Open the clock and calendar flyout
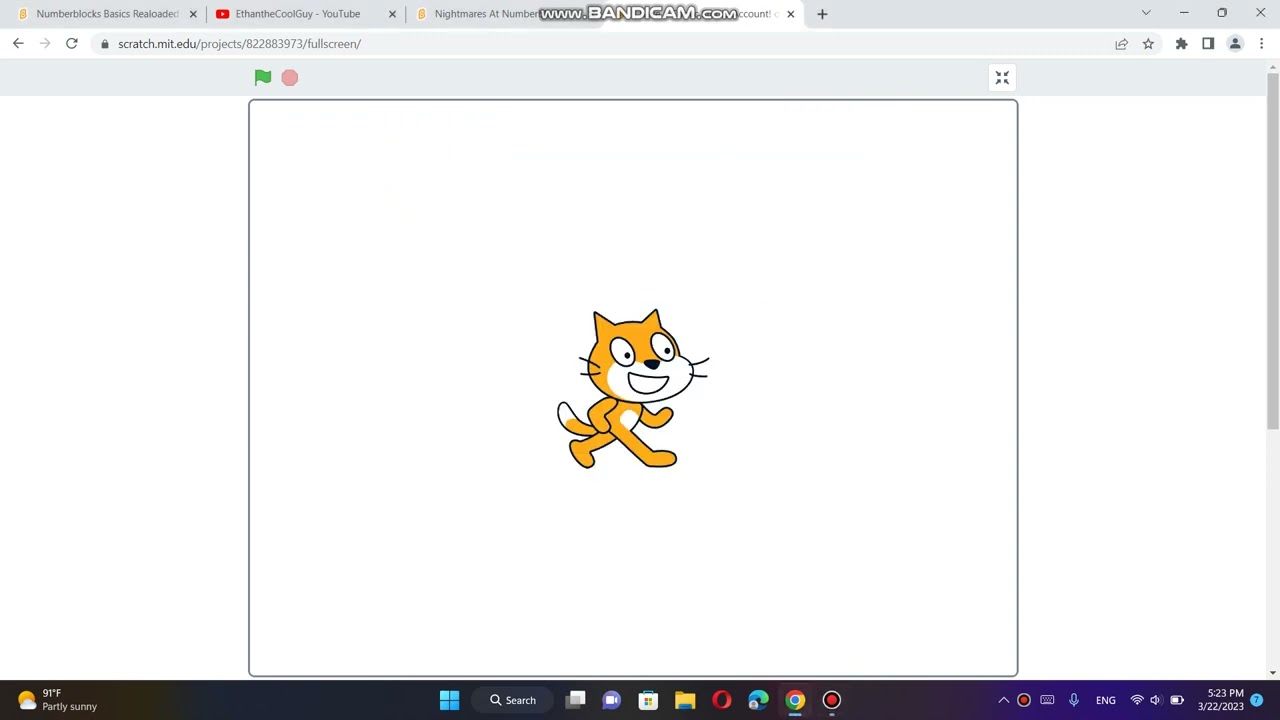Screen dimensions: 1280x720 point(1220,700)
